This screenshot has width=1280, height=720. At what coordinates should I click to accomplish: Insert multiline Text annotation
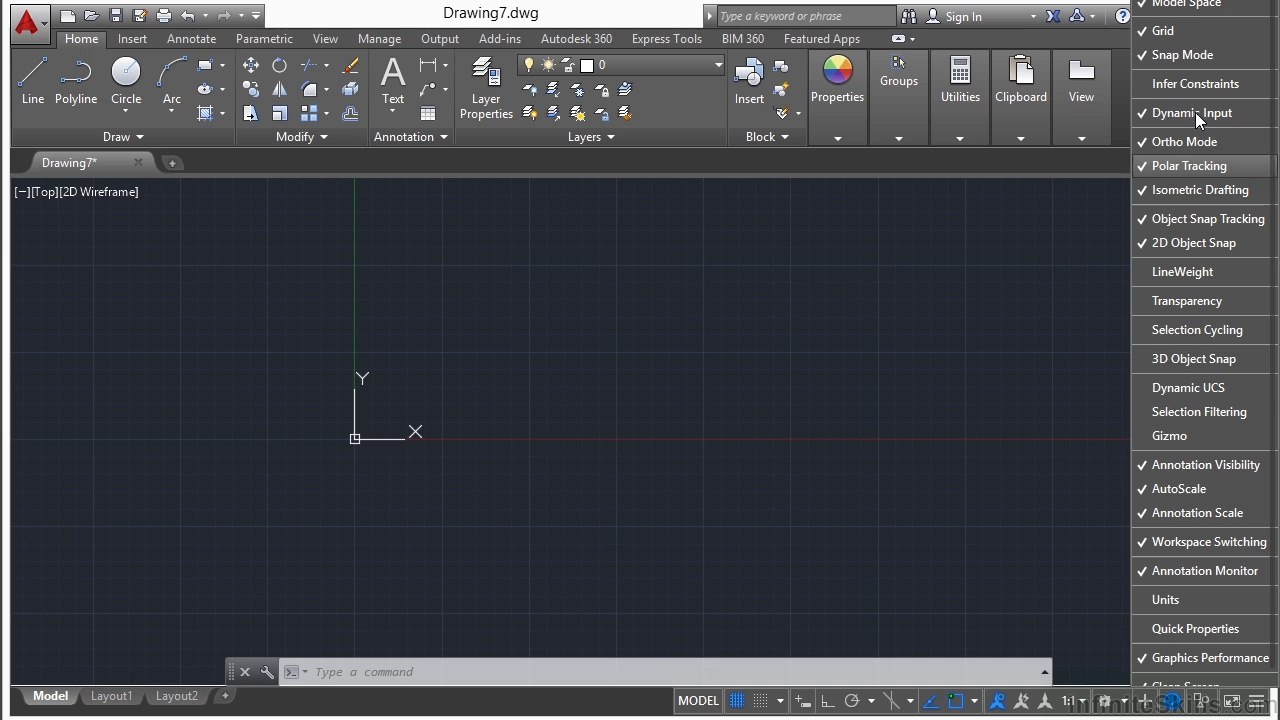(x=393, y=80)
